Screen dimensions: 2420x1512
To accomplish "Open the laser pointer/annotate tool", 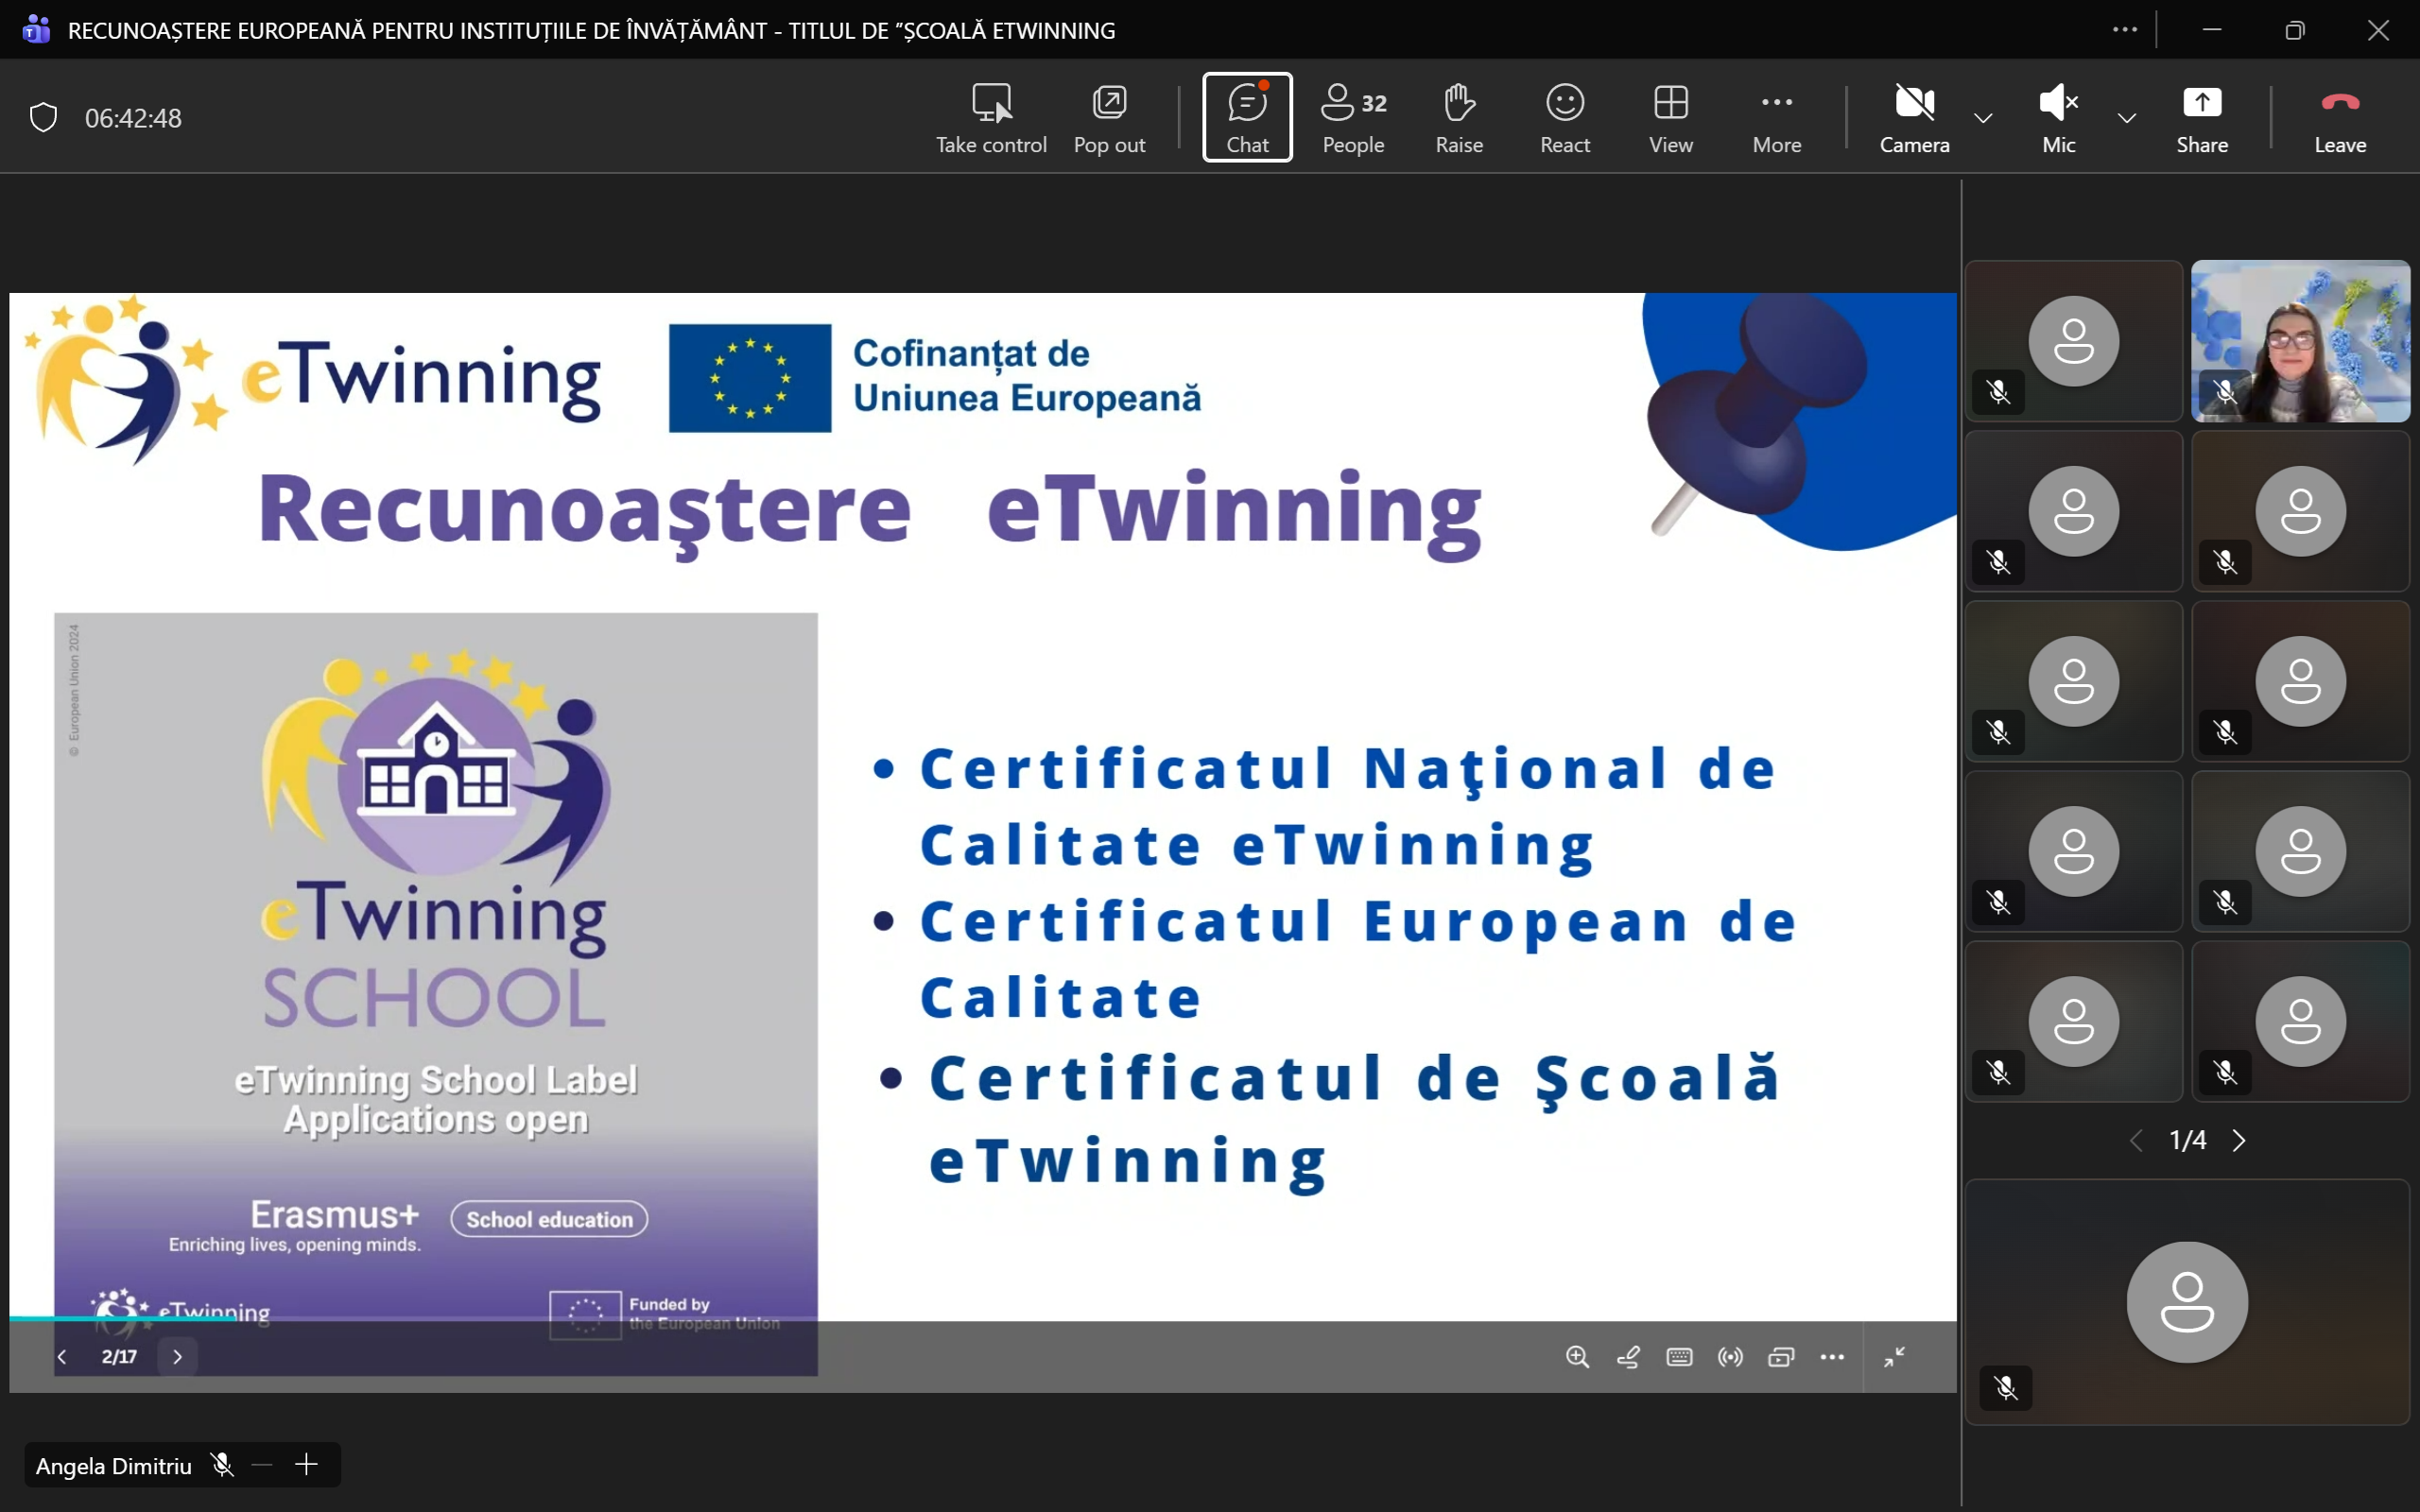I will coord(1628,1357).
